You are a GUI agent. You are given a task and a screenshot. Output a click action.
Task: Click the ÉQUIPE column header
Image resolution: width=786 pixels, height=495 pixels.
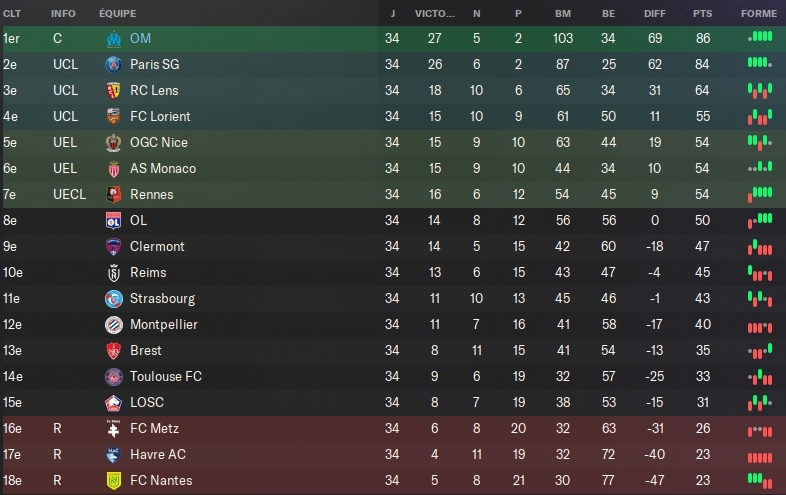point(118,14)
